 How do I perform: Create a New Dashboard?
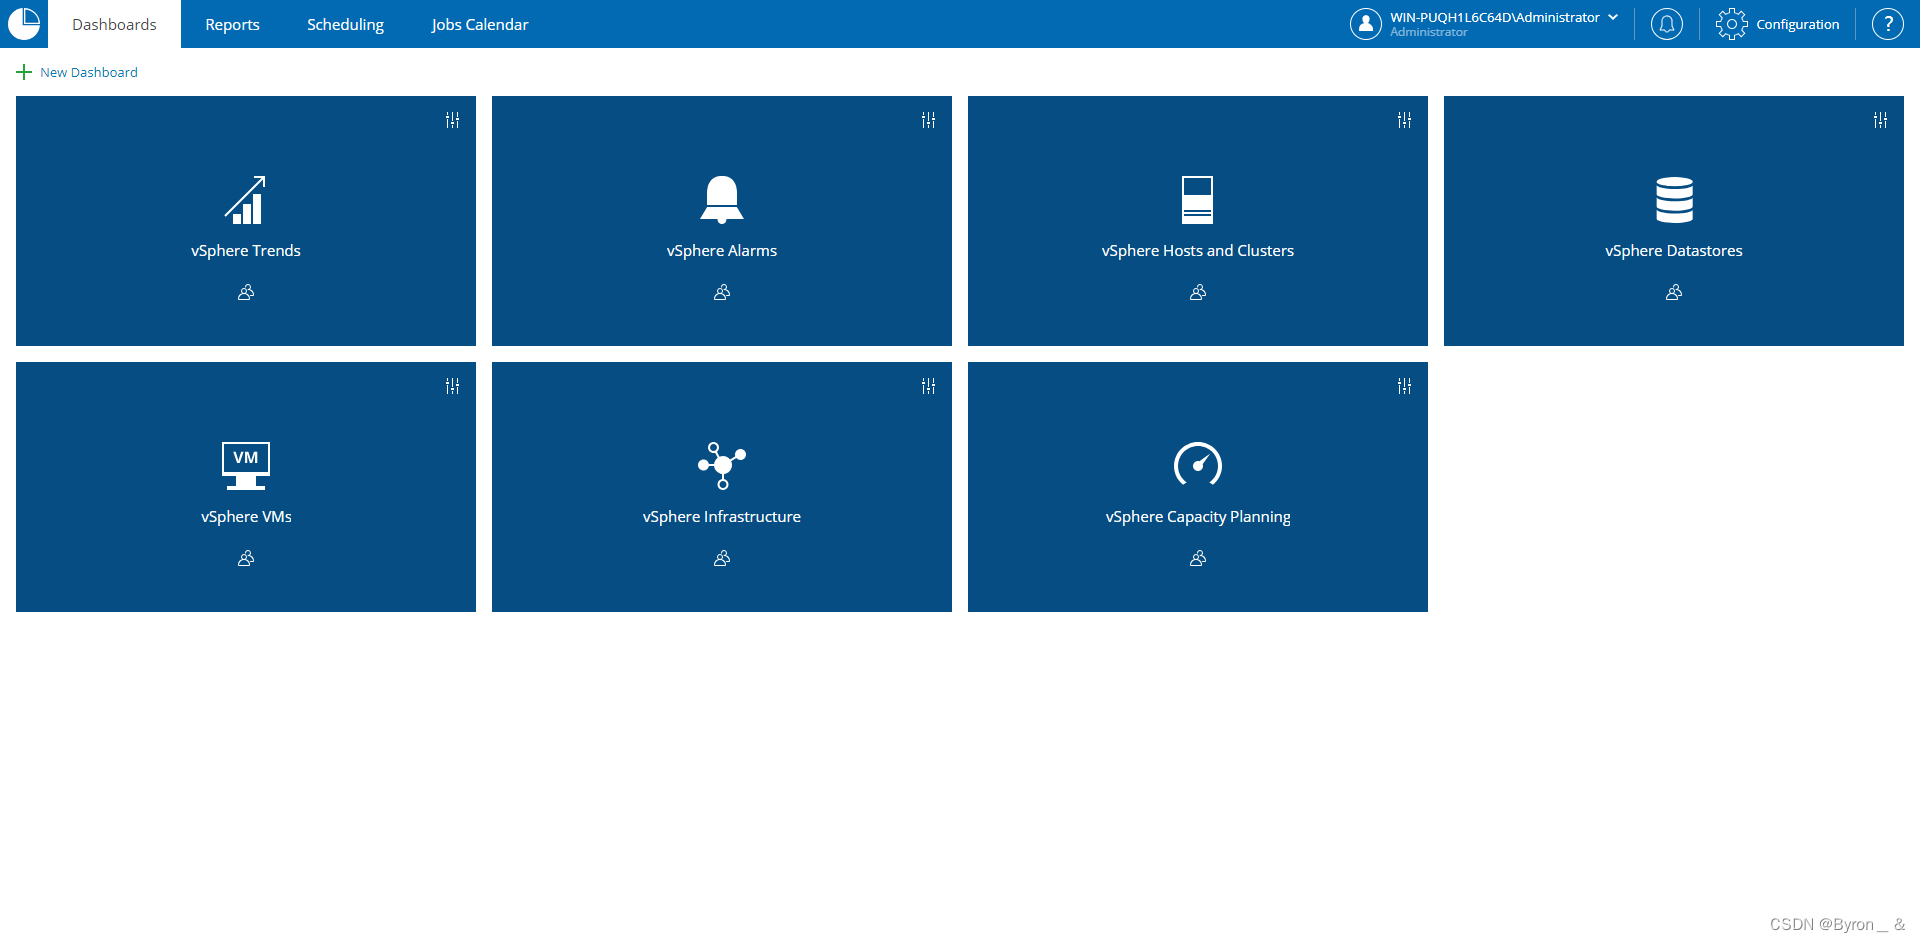pyautogui.click(x=77, y=71)
